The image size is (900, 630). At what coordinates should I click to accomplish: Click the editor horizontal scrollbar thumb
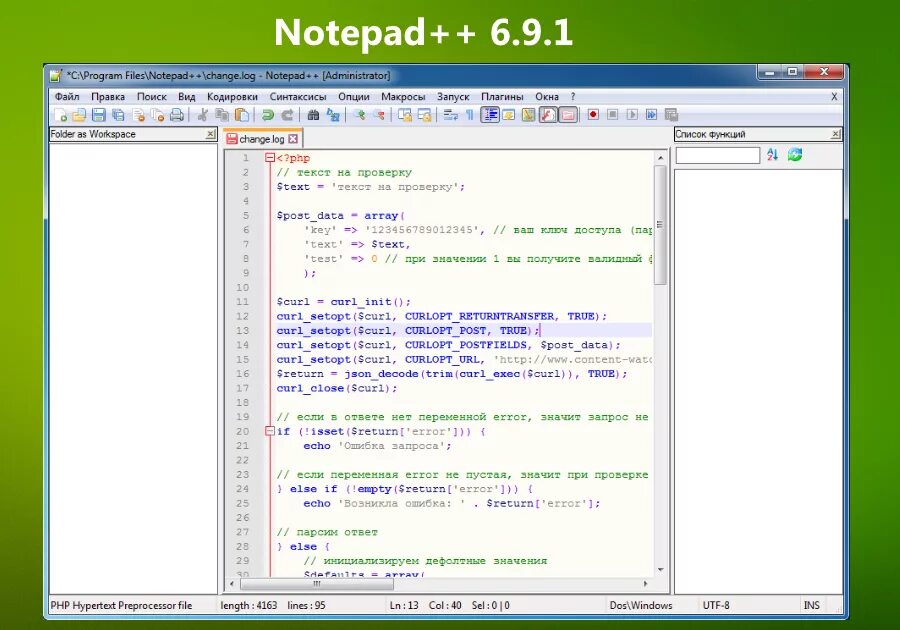click(317, 584)
